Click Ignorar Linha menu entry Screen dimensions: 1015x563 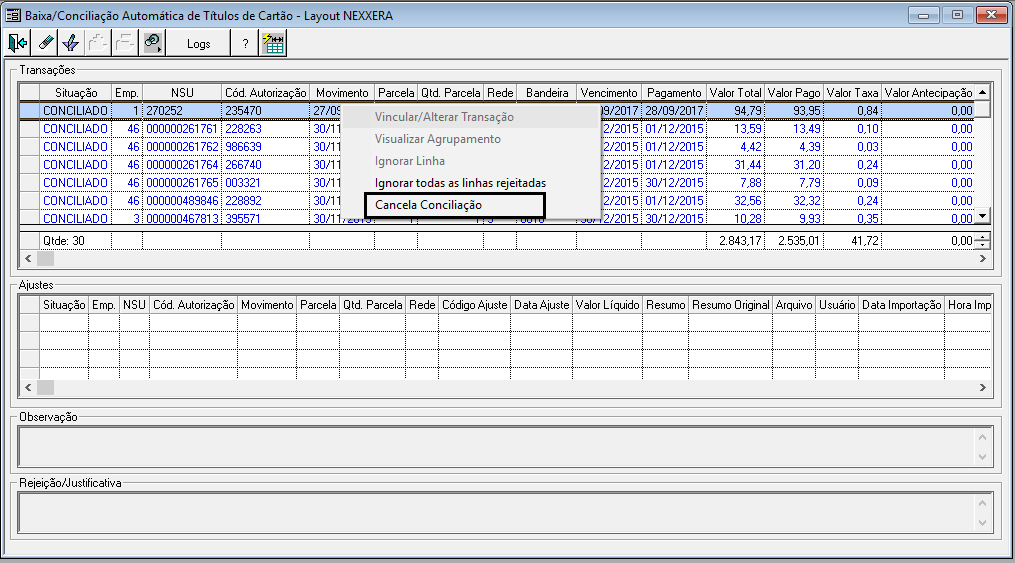point(410,161)
